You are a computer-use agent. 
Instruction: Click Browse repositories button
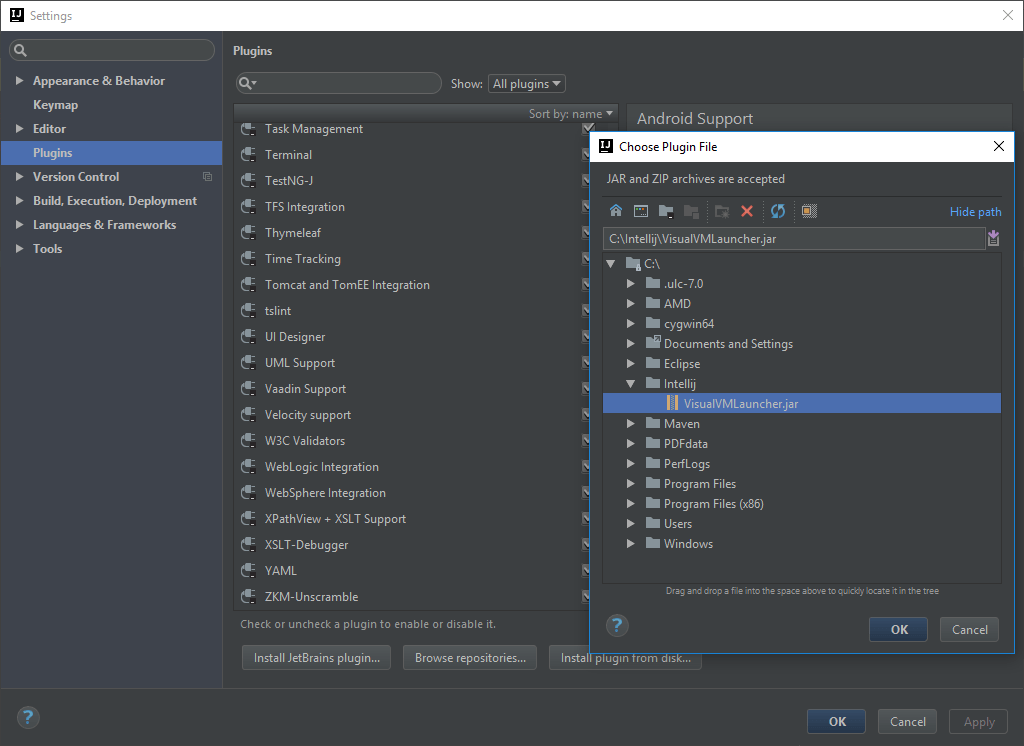(x=469, y=657)
